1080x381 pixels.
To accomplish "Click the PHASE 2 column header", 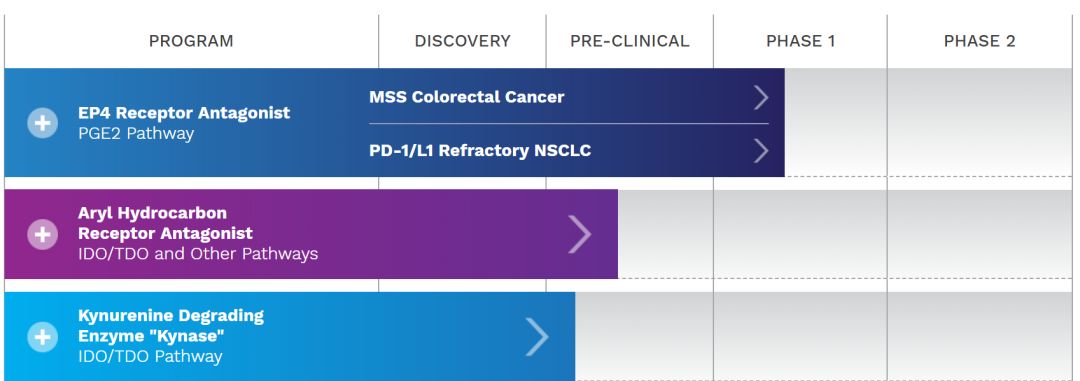I will click(979, 41).
